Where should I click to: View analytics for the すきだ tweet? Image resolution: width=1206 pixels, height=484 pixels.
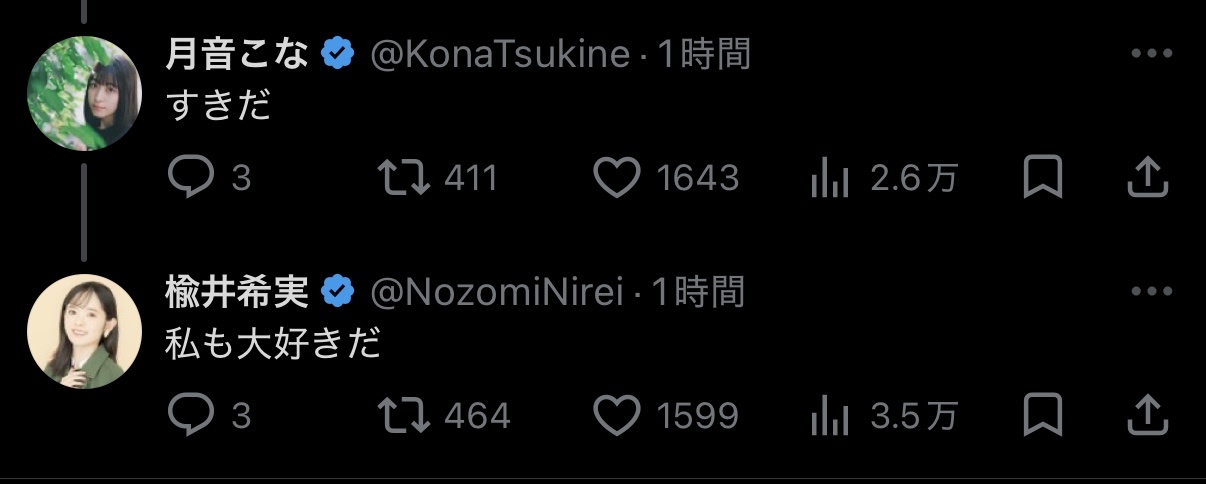pyautogui.click(x=829, y=180)
